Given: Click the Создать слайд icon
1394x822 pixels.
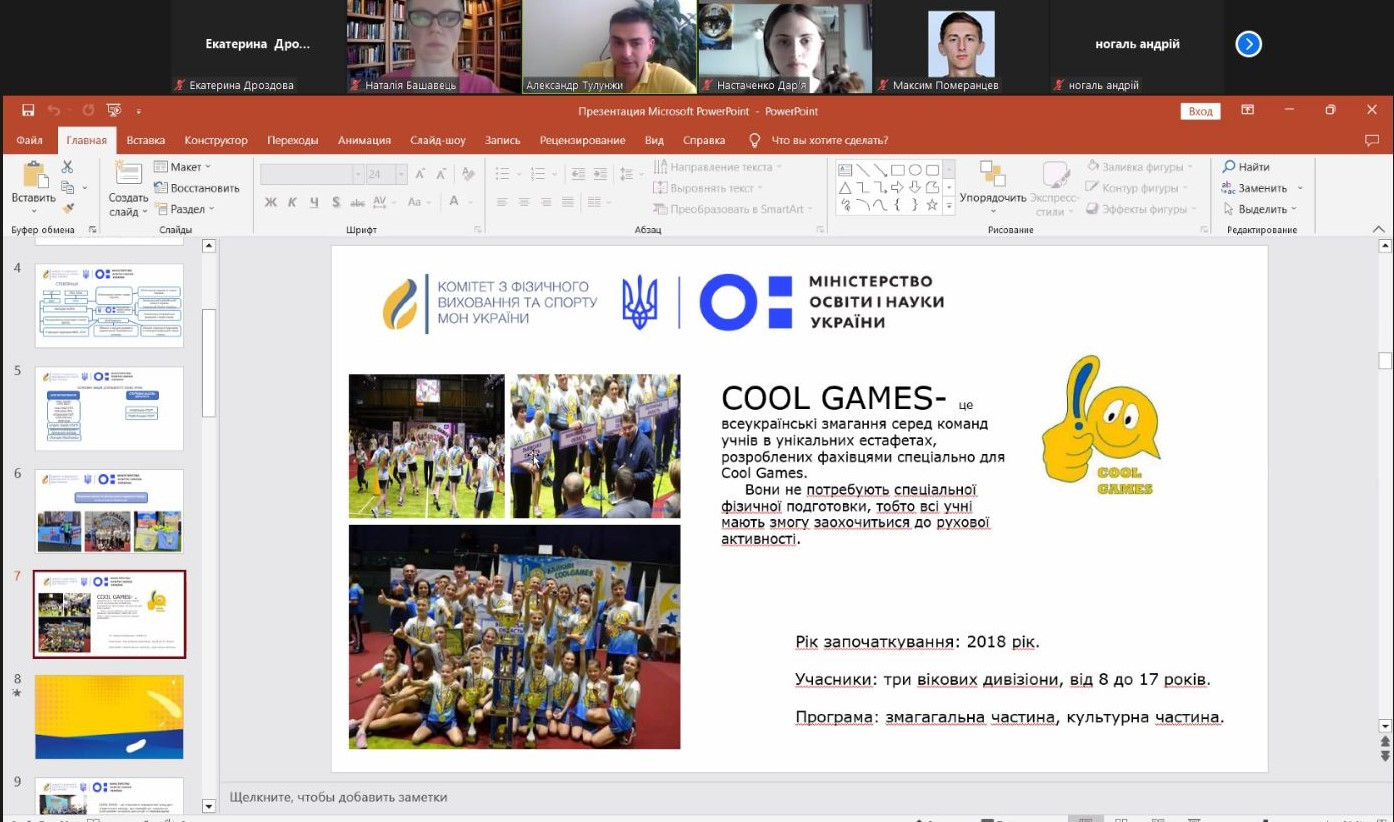Looking at the screenshot, I should click(128, 175).
